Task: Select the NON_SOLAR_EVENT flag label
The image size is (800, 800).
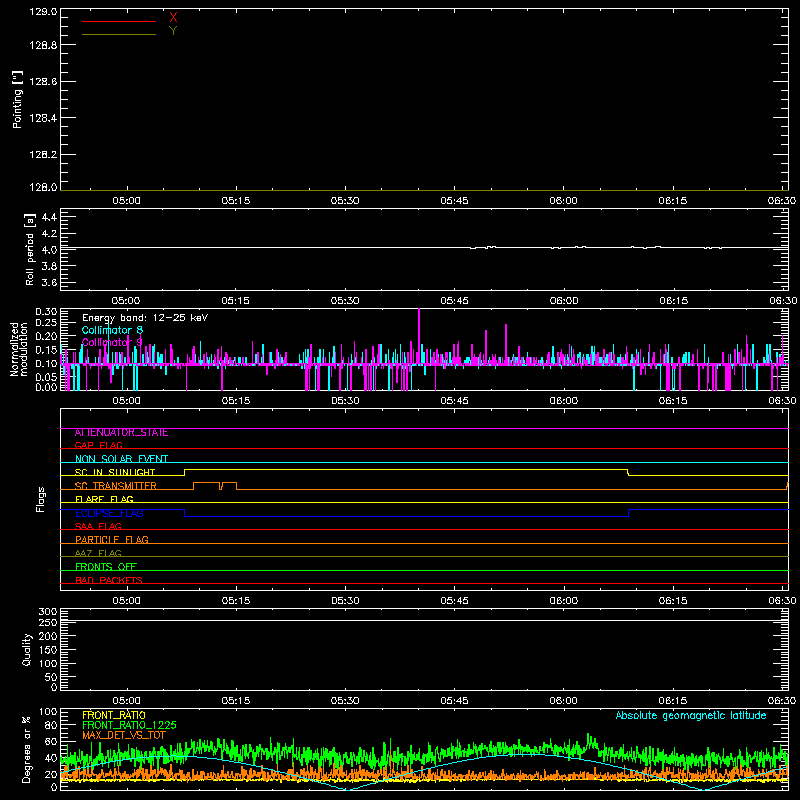Action: click(121, 459)
